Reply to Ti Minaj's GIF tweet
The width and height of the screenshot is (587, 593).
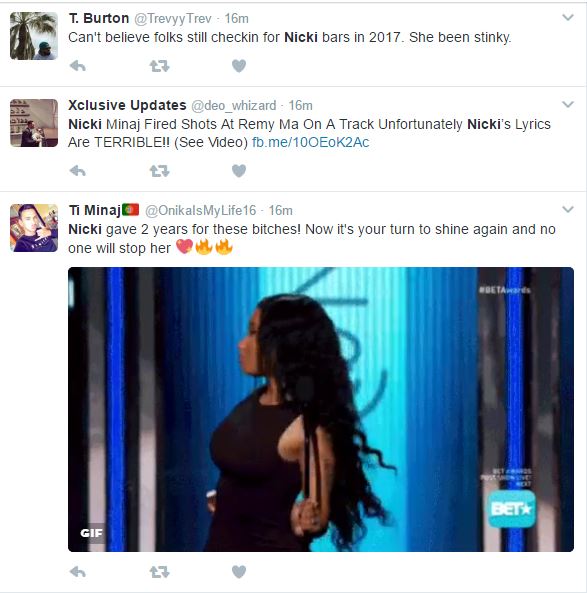[x=78, y=572]
